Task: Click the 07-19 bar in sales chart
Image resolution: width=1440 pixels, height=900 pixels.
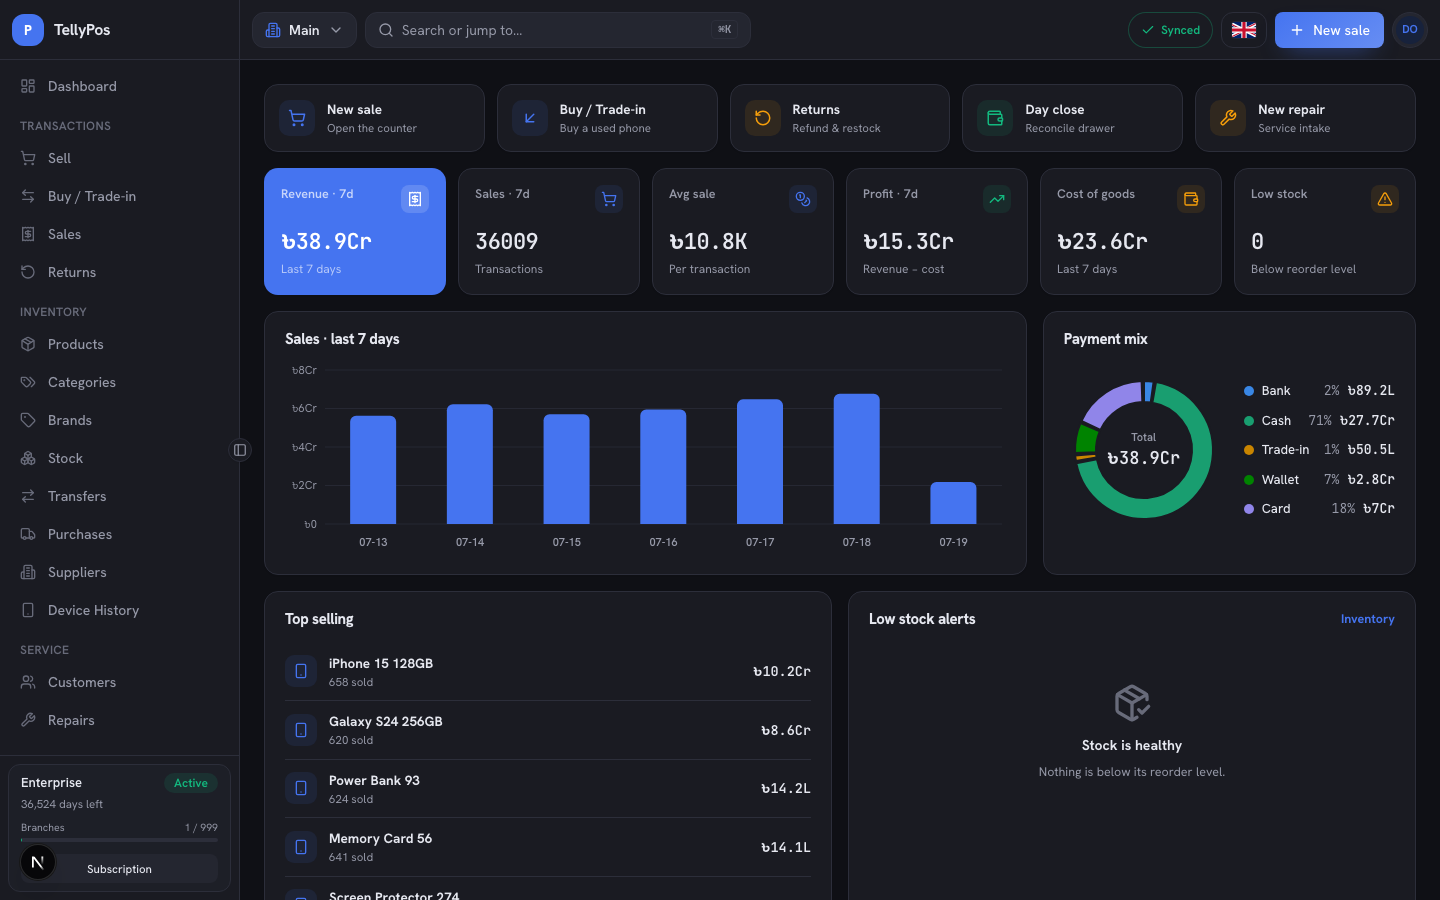Action: (953, 503)
